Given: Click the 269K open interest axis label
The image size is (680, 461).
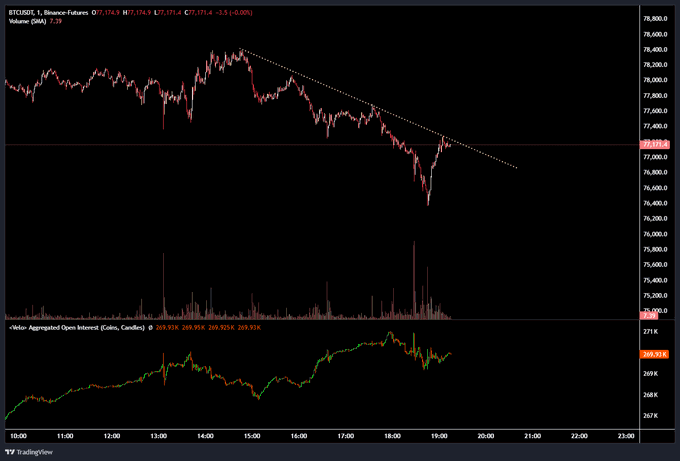Looking at the screenshot, I should (x=651, y=373).
